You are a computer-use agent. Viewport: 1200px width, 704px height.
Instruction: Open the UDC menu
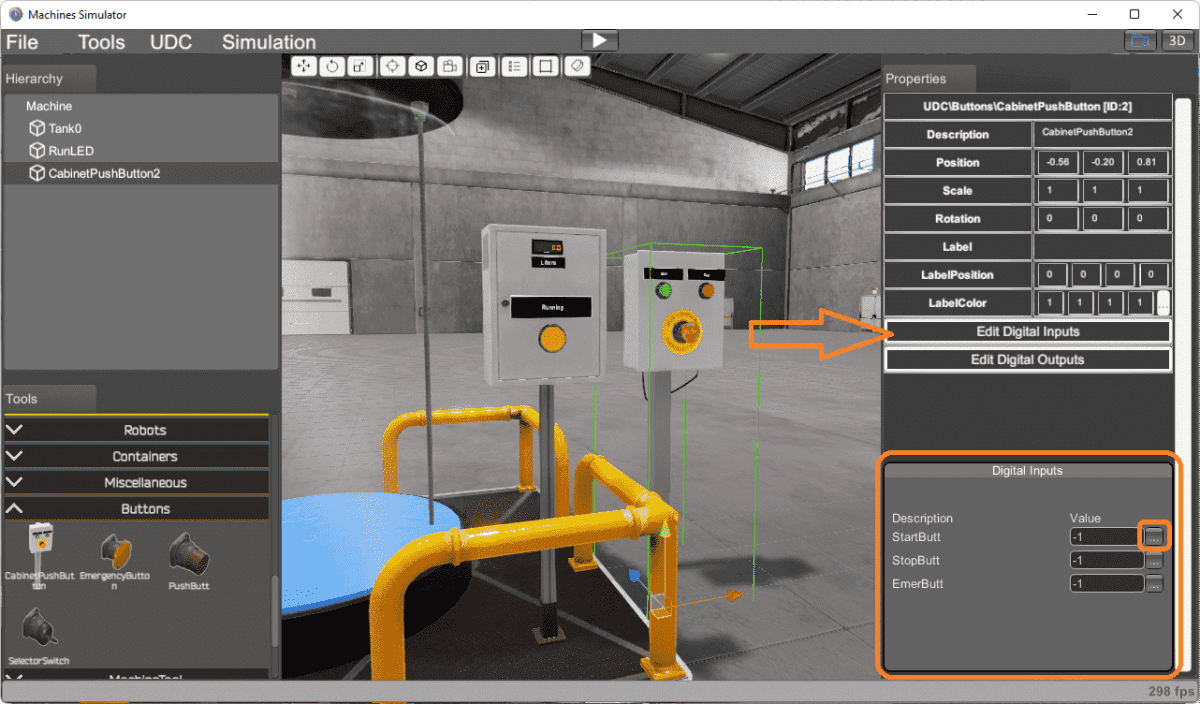click(170, 42)
